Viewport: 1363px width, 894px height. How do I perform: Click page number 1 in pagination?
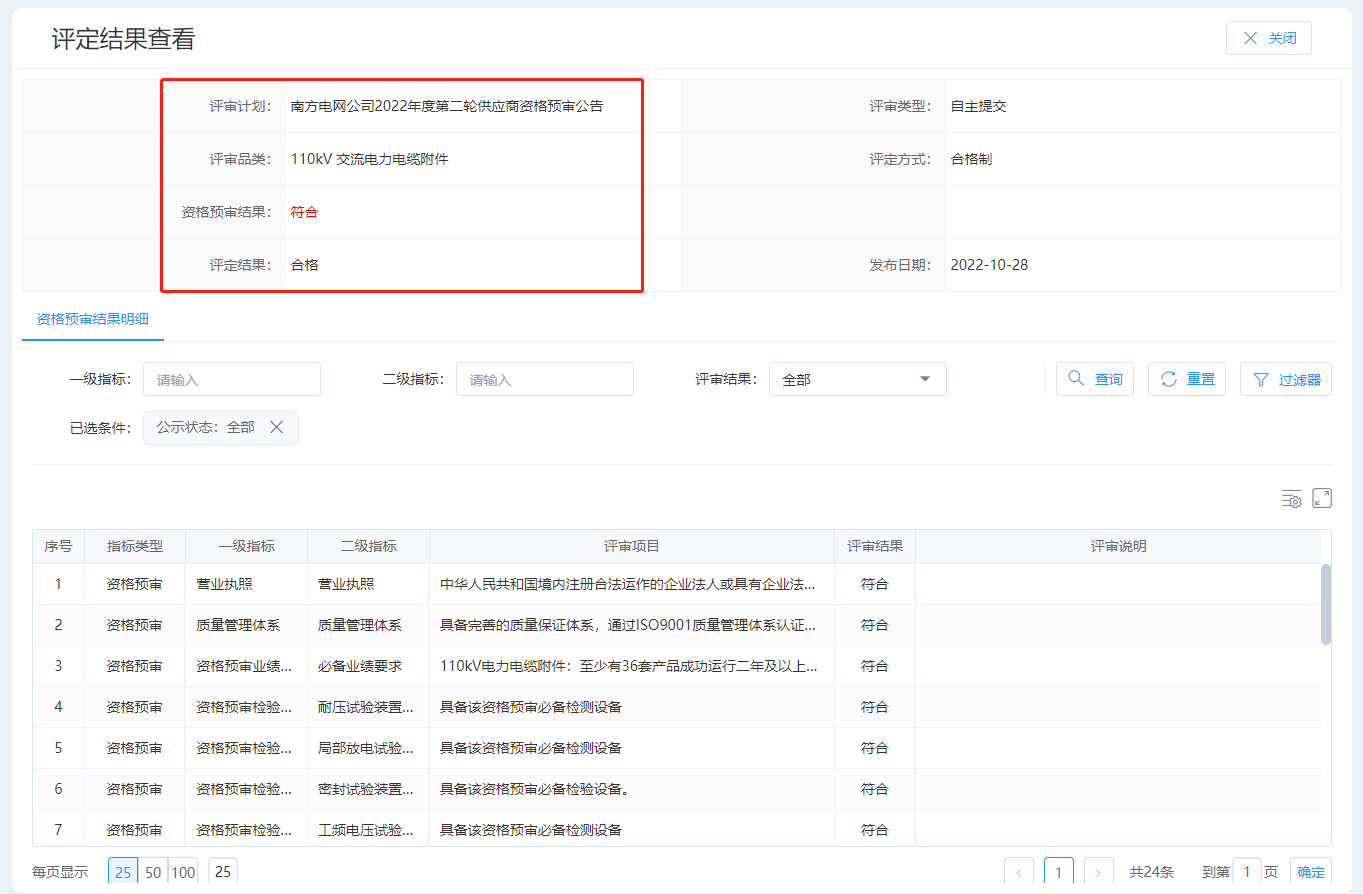click(1058, 872)
